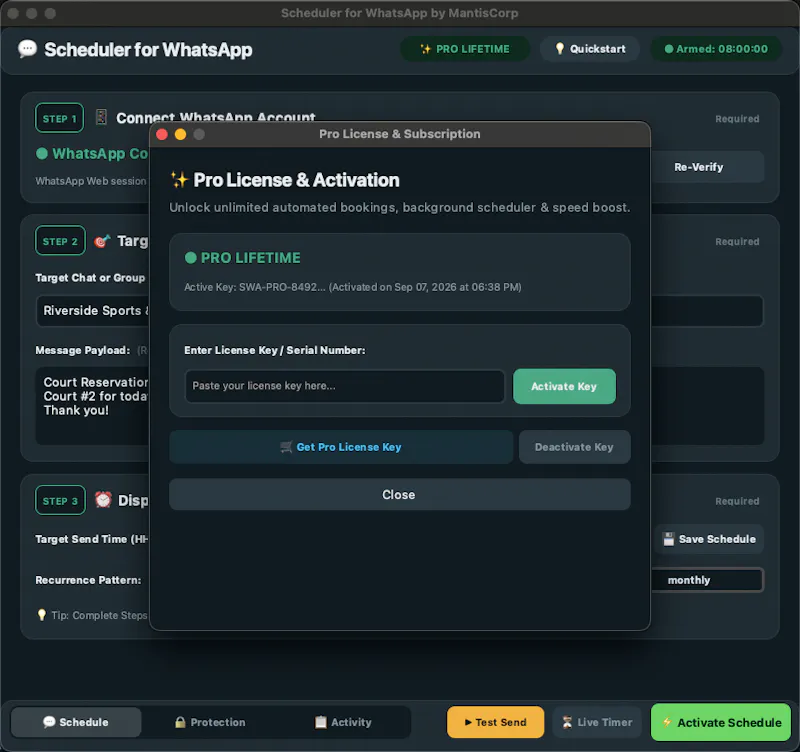This screenshot has height=752, width=800.
Task: Click the Save Schedule button
Action: click(x=709, y=539)
